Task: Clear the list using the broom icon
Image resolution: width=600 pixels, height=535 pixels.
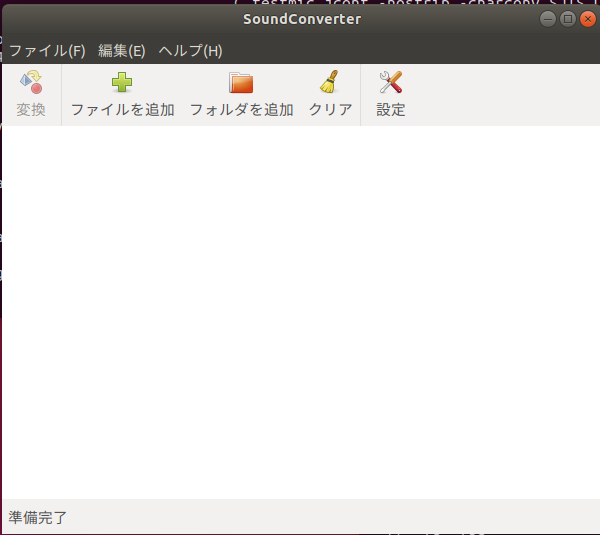Action: point(330,82)
